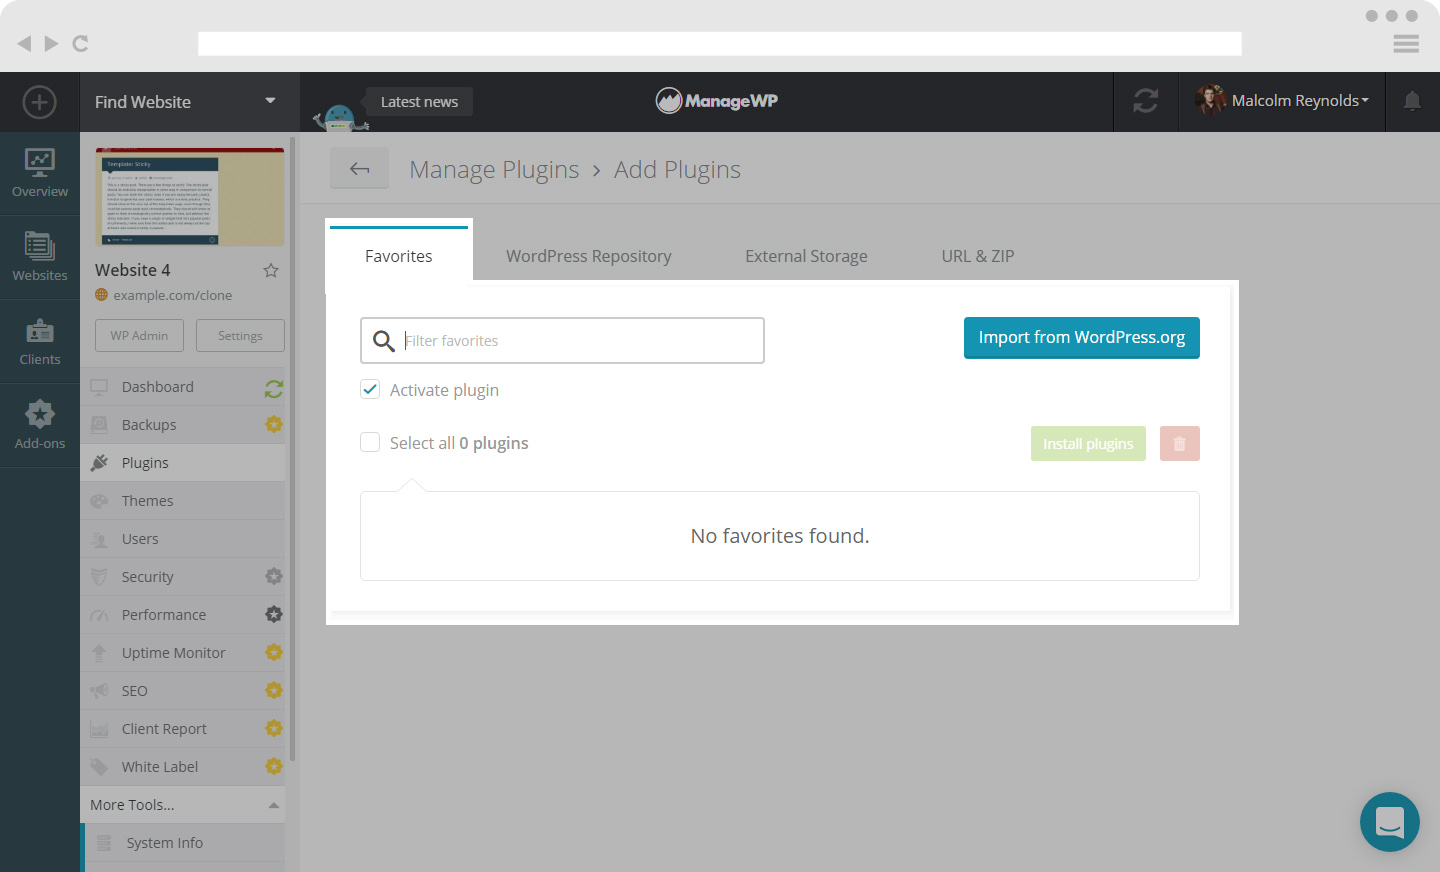Click the Install plugins button
Screen dimensions: 1440x872
[1088, 443]
